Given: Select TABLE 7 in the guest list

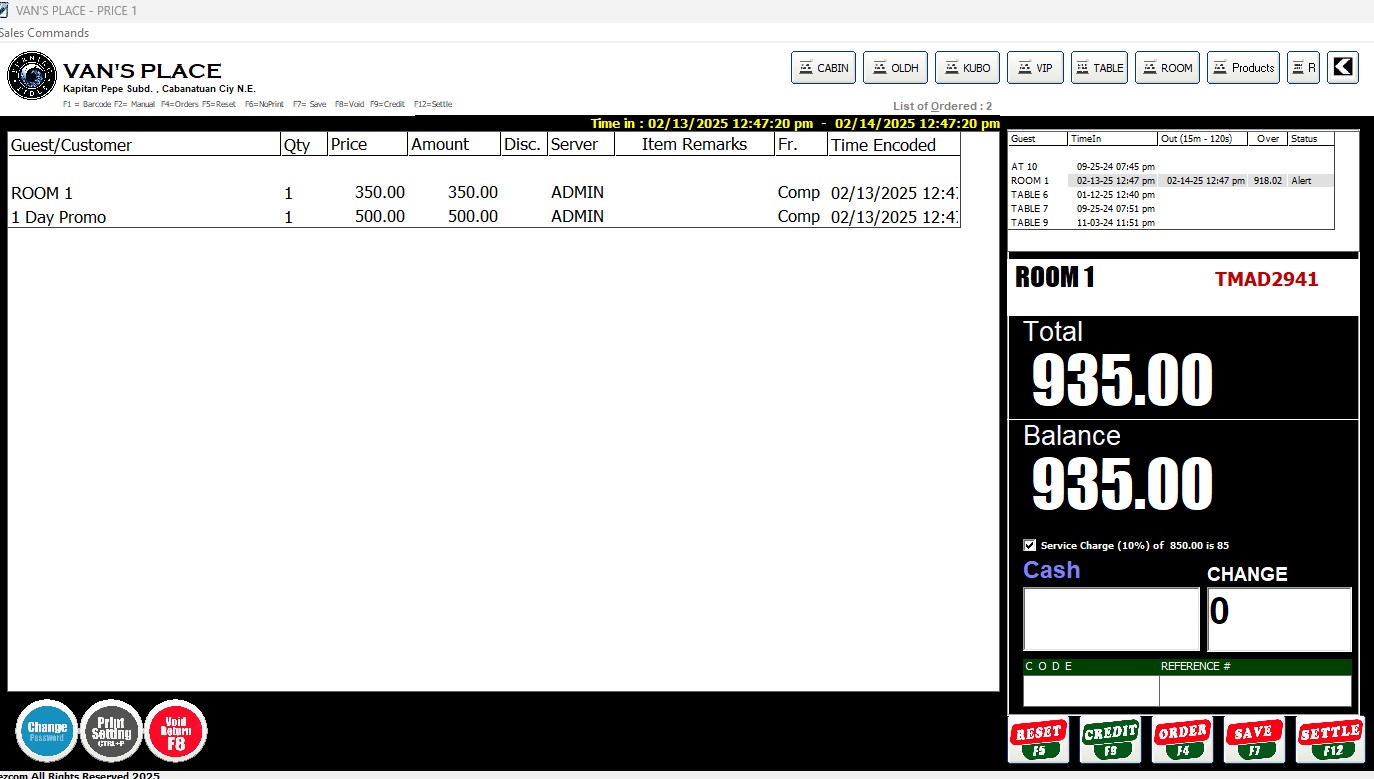Looking at the screenshot, I should [x=1030, y=209].
